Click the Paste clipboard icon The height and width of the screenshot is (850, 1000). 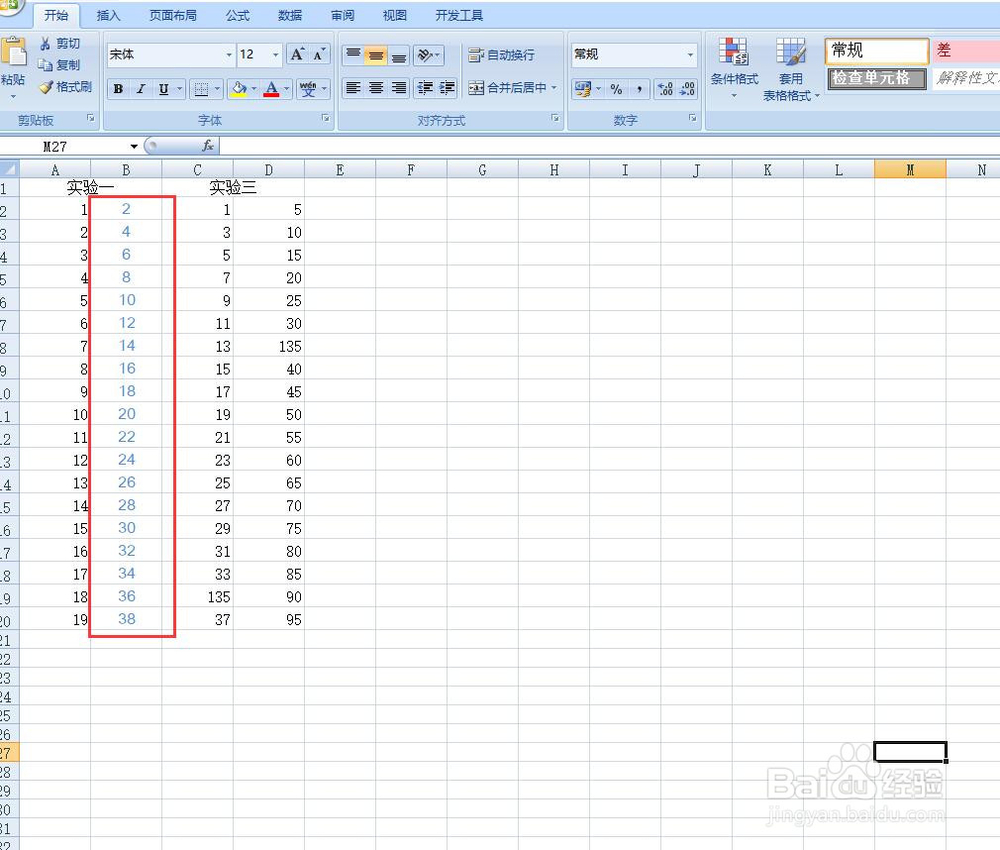point(13,52)
